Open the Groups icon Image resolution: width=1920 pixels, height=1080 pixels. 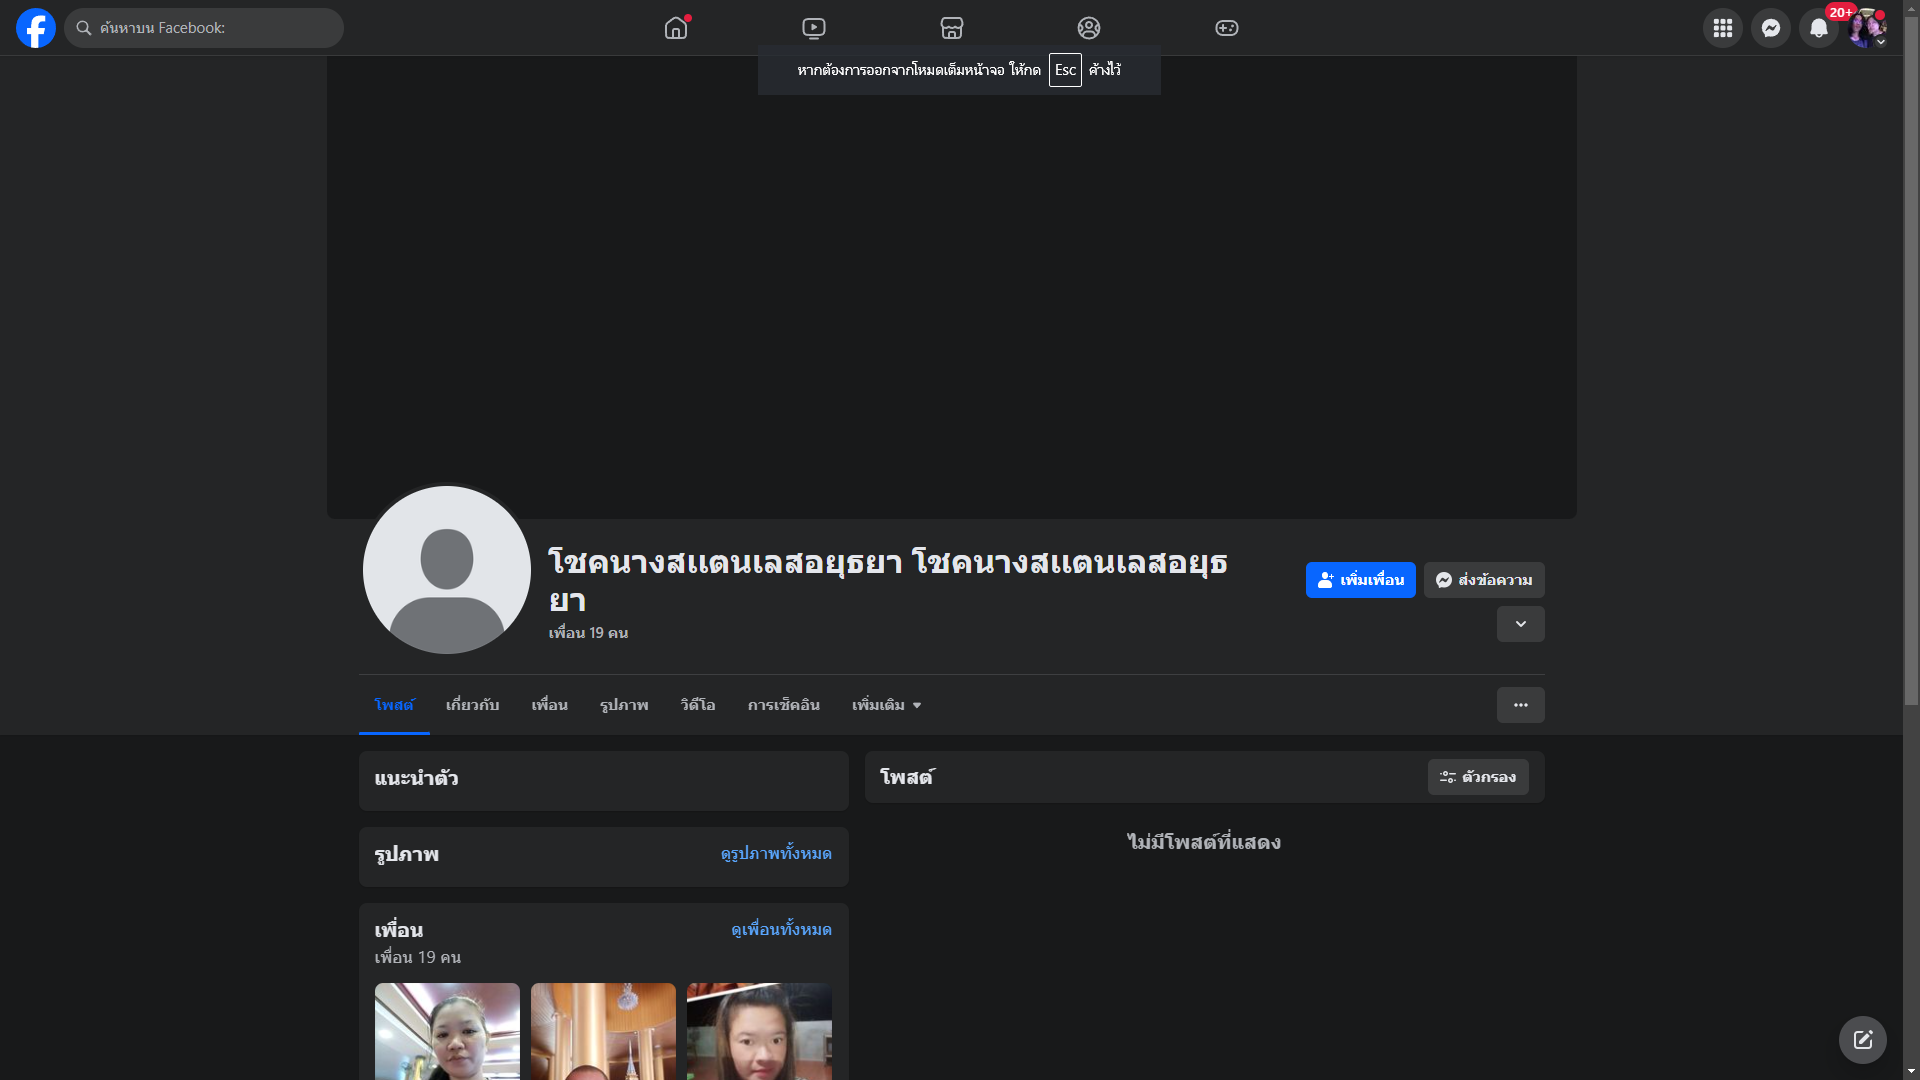click(1089, 28)
